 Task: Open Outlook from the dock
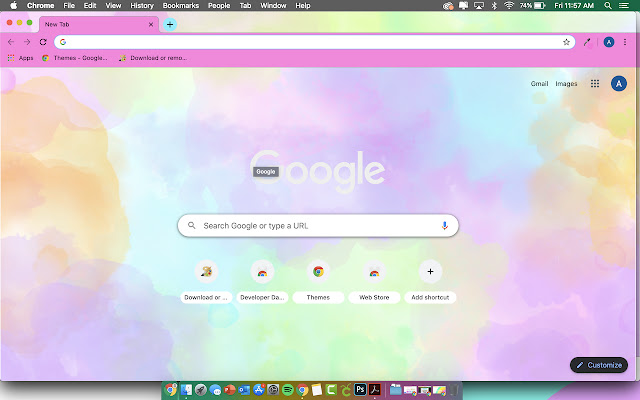click(244, 390)
